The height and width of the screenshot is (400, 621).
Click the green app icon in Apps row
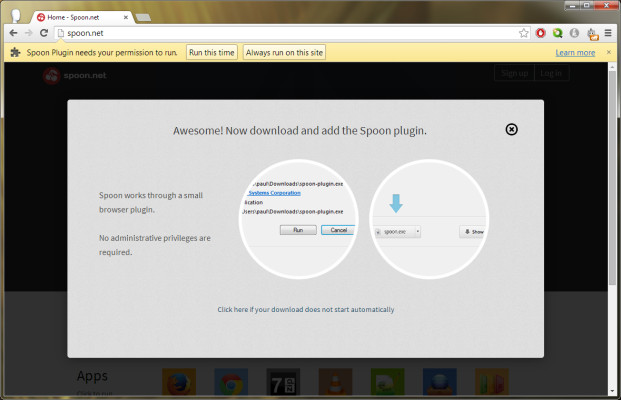click(388, 382)
